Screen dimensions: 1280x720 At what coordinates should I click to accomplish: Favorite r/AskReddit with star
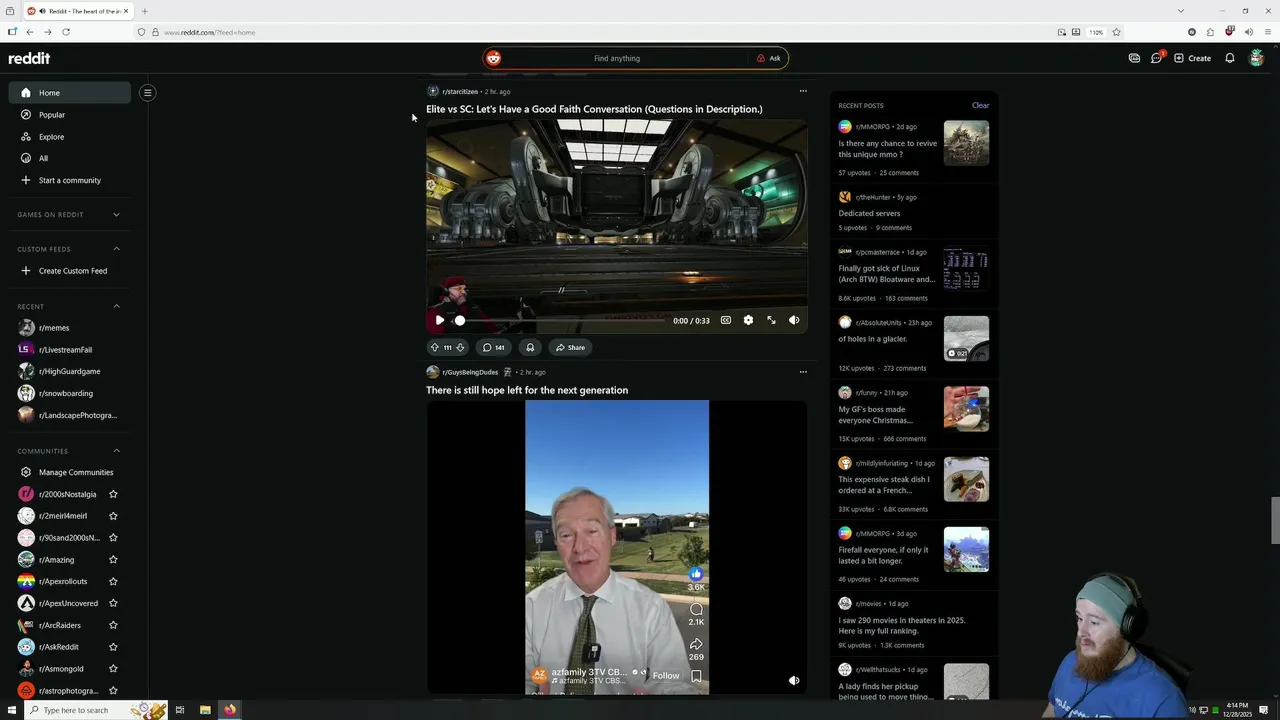coord(113,647)
